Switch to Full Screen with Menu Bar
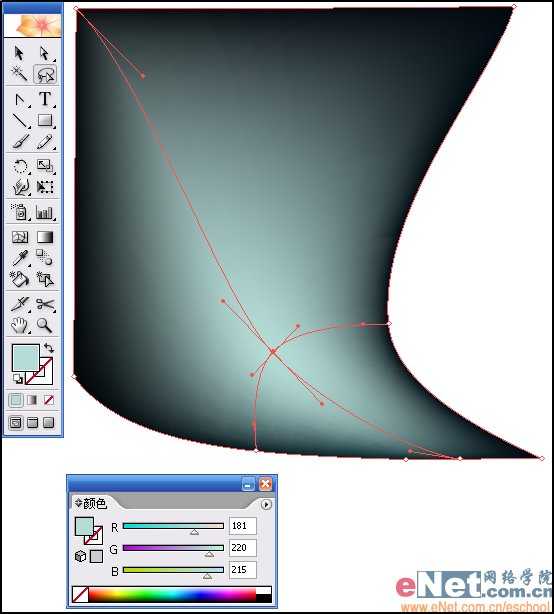 click(x=32, y=423)
